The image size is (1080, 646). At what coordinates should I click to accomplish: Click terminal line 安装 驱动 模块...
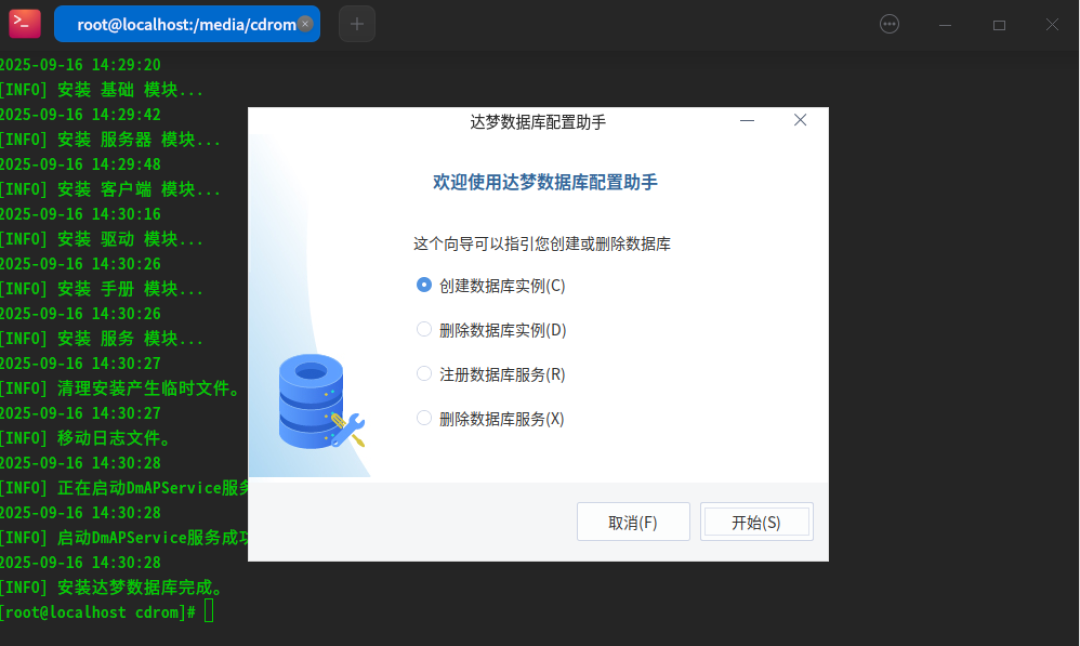pyautogui.click(x=101, y=239)
